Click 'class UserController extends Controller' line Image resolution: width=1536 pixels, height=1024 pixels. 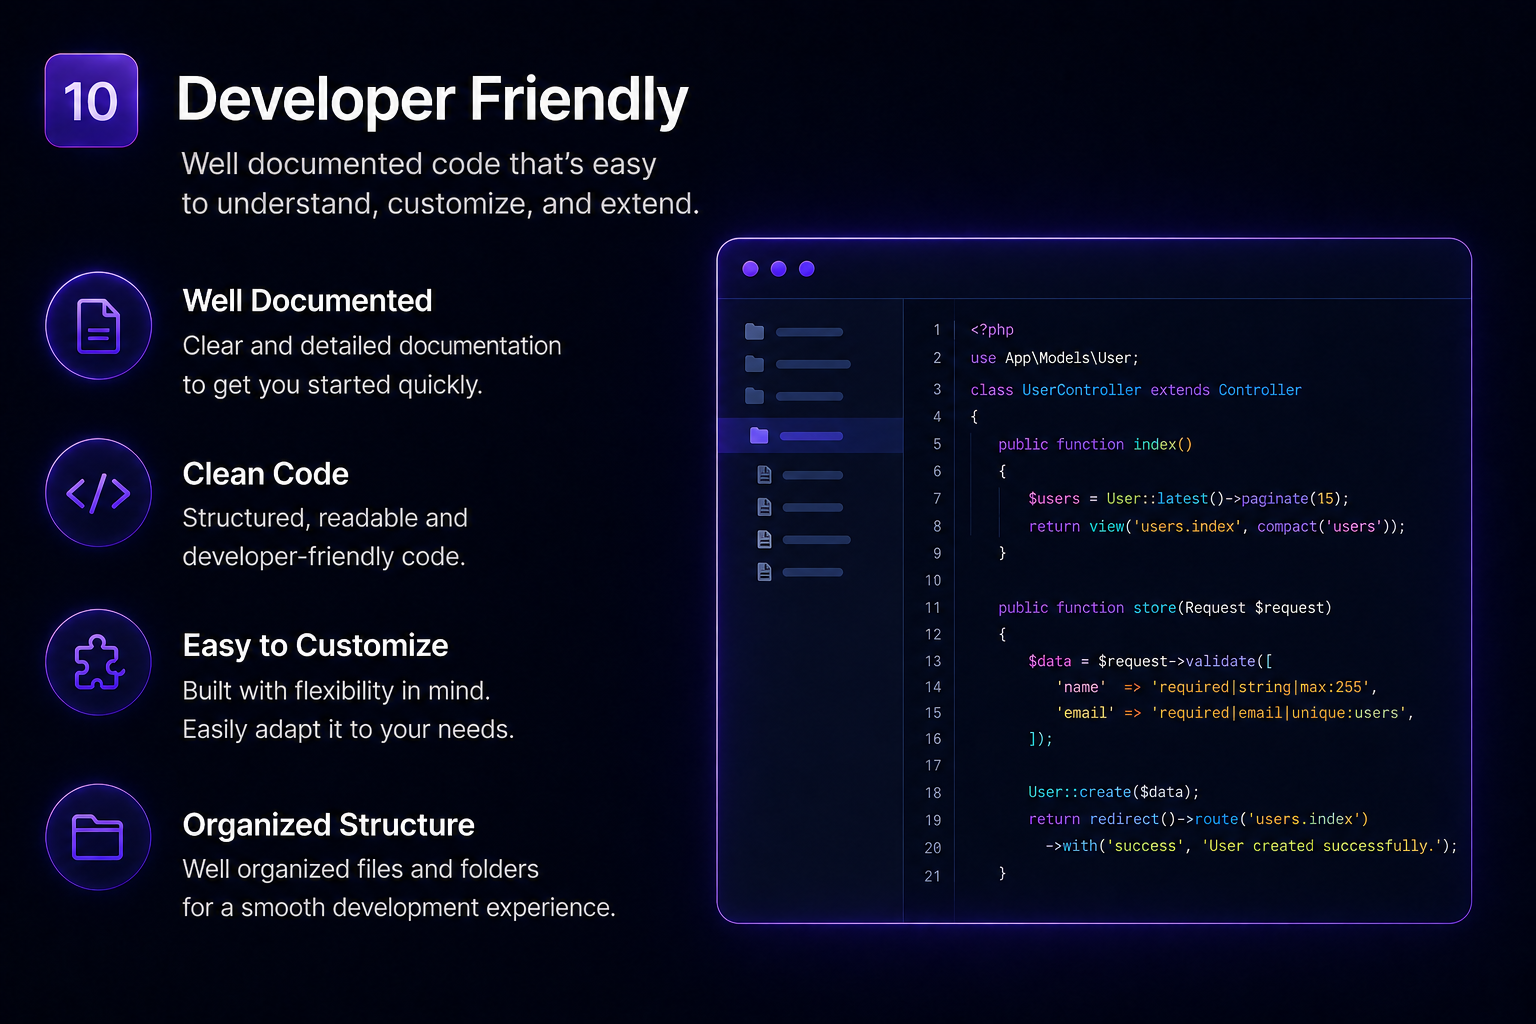click(x=1136, y=390)
